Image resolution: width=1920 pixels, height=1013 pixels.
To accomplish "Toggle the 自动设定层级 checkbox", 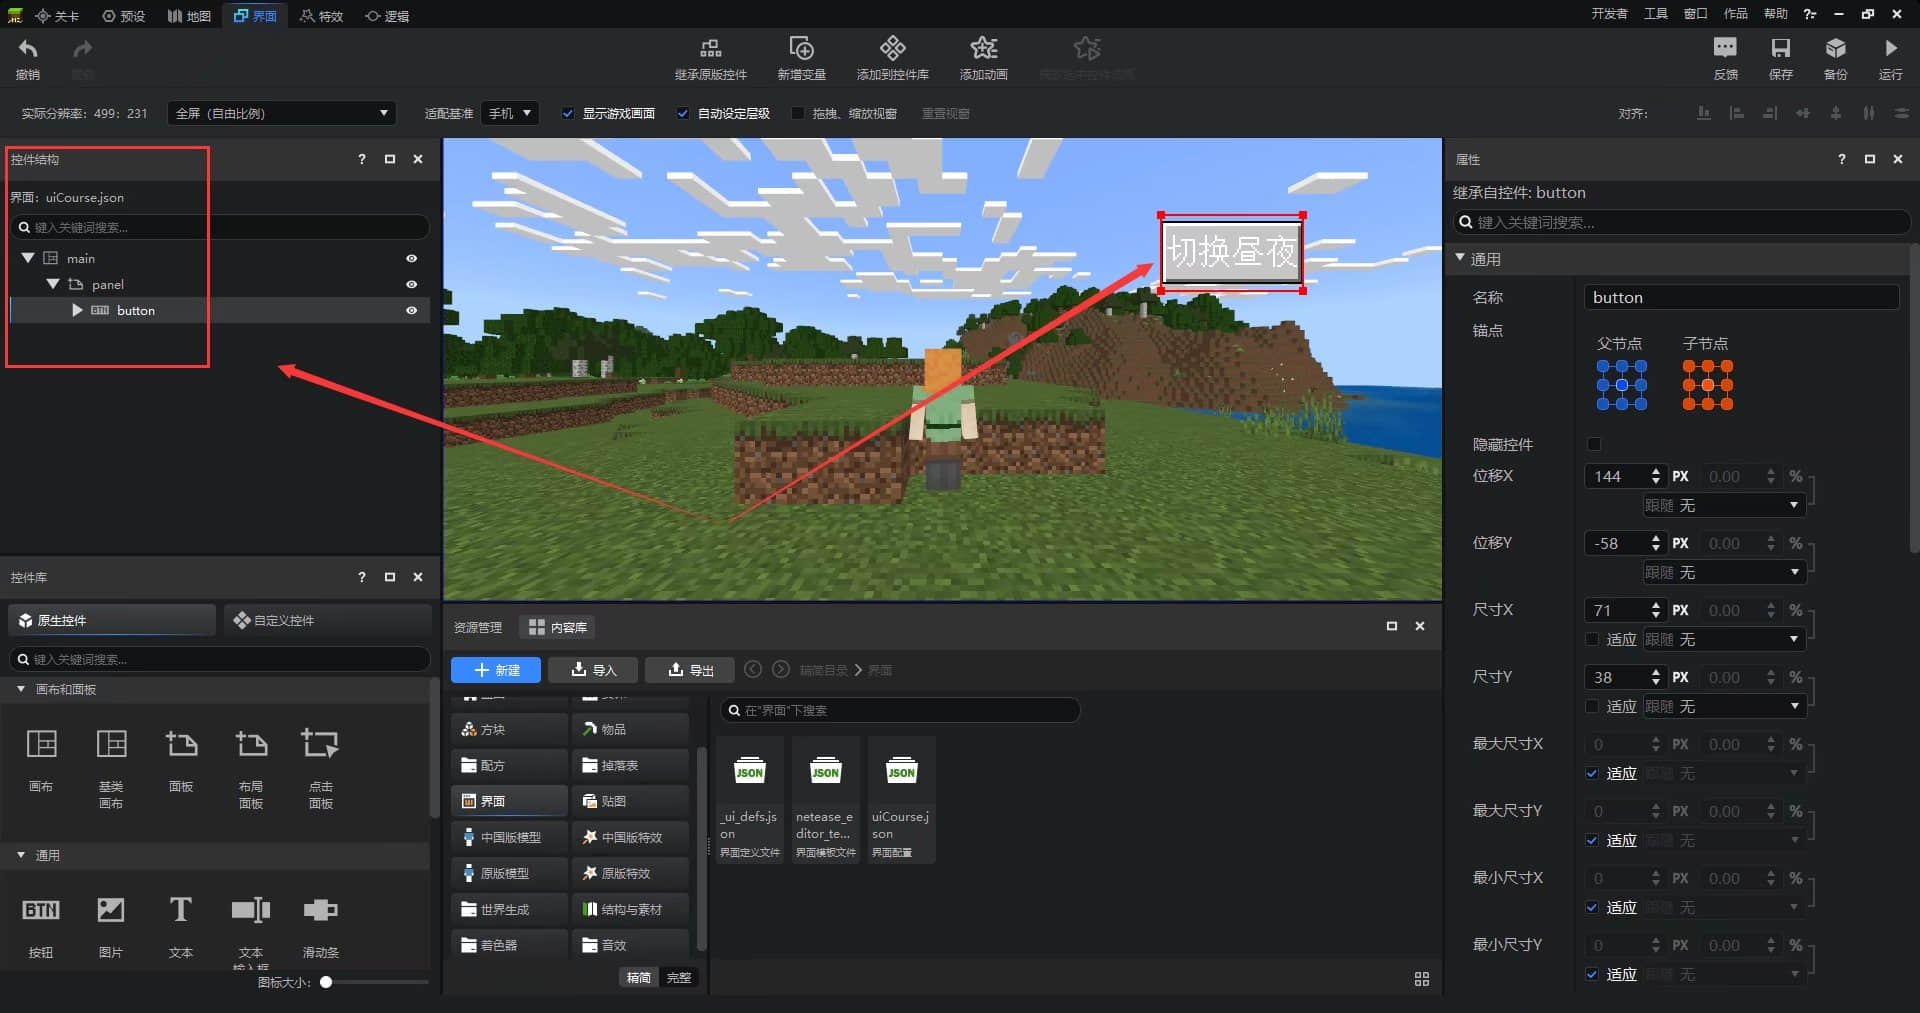I will (x=683, y=114).
